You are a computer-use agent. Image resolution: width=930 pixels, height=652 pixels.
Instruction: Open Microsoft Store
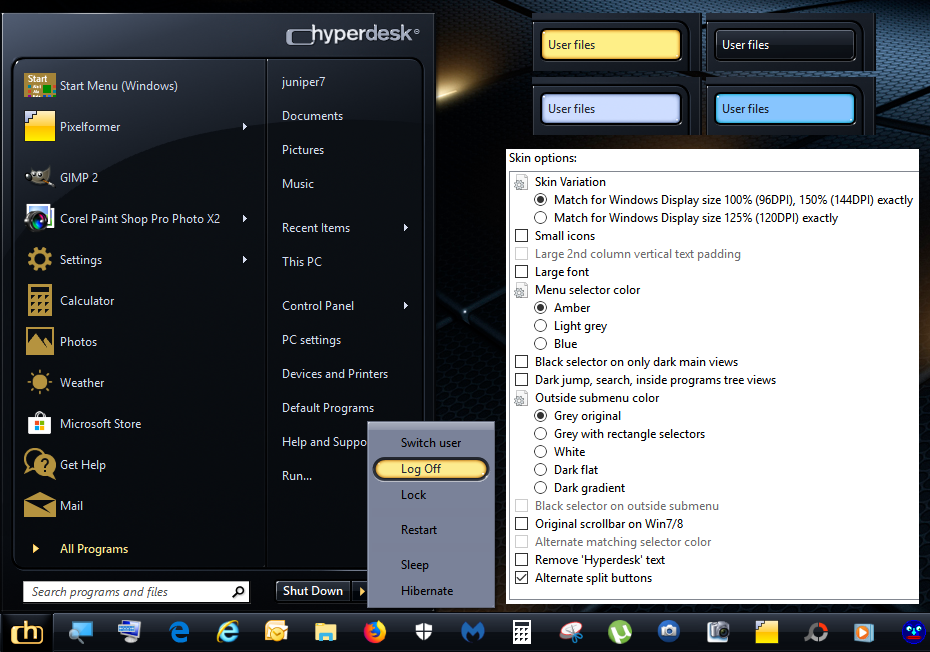[x=100, y=424]
